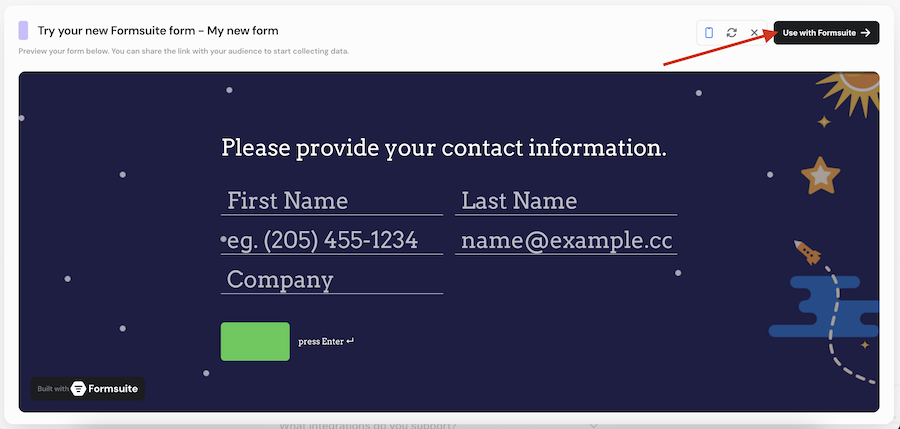Viewport: 900px width, 429px height.
Task: Focus the Company text field
Action: [331, 280]
